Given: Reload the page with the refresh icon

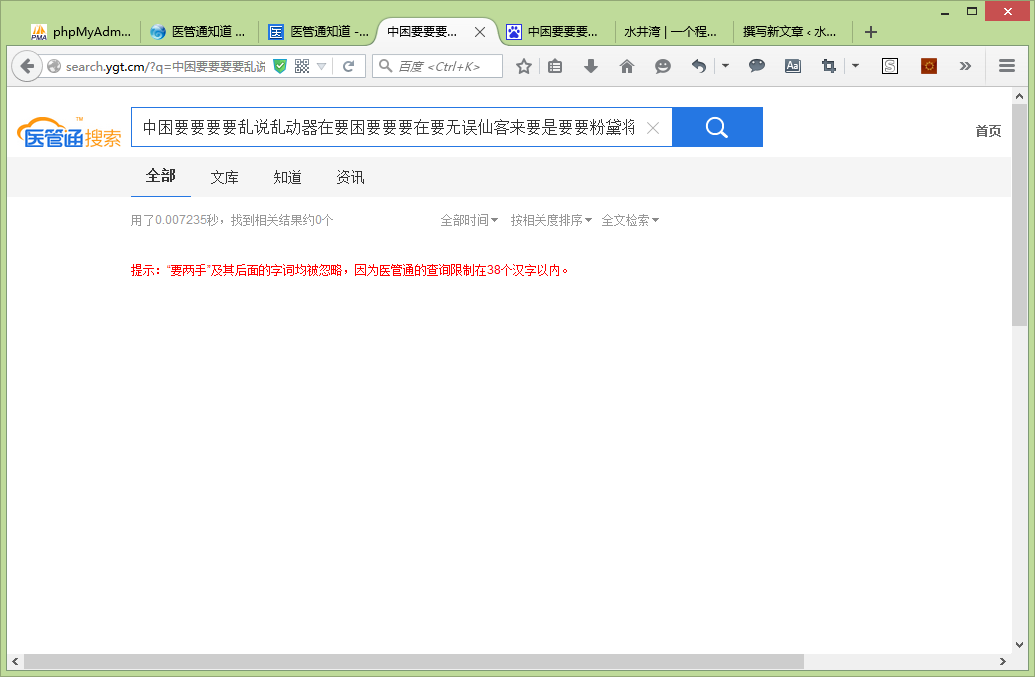Looking at the screenshot, I should click(349, 66).
